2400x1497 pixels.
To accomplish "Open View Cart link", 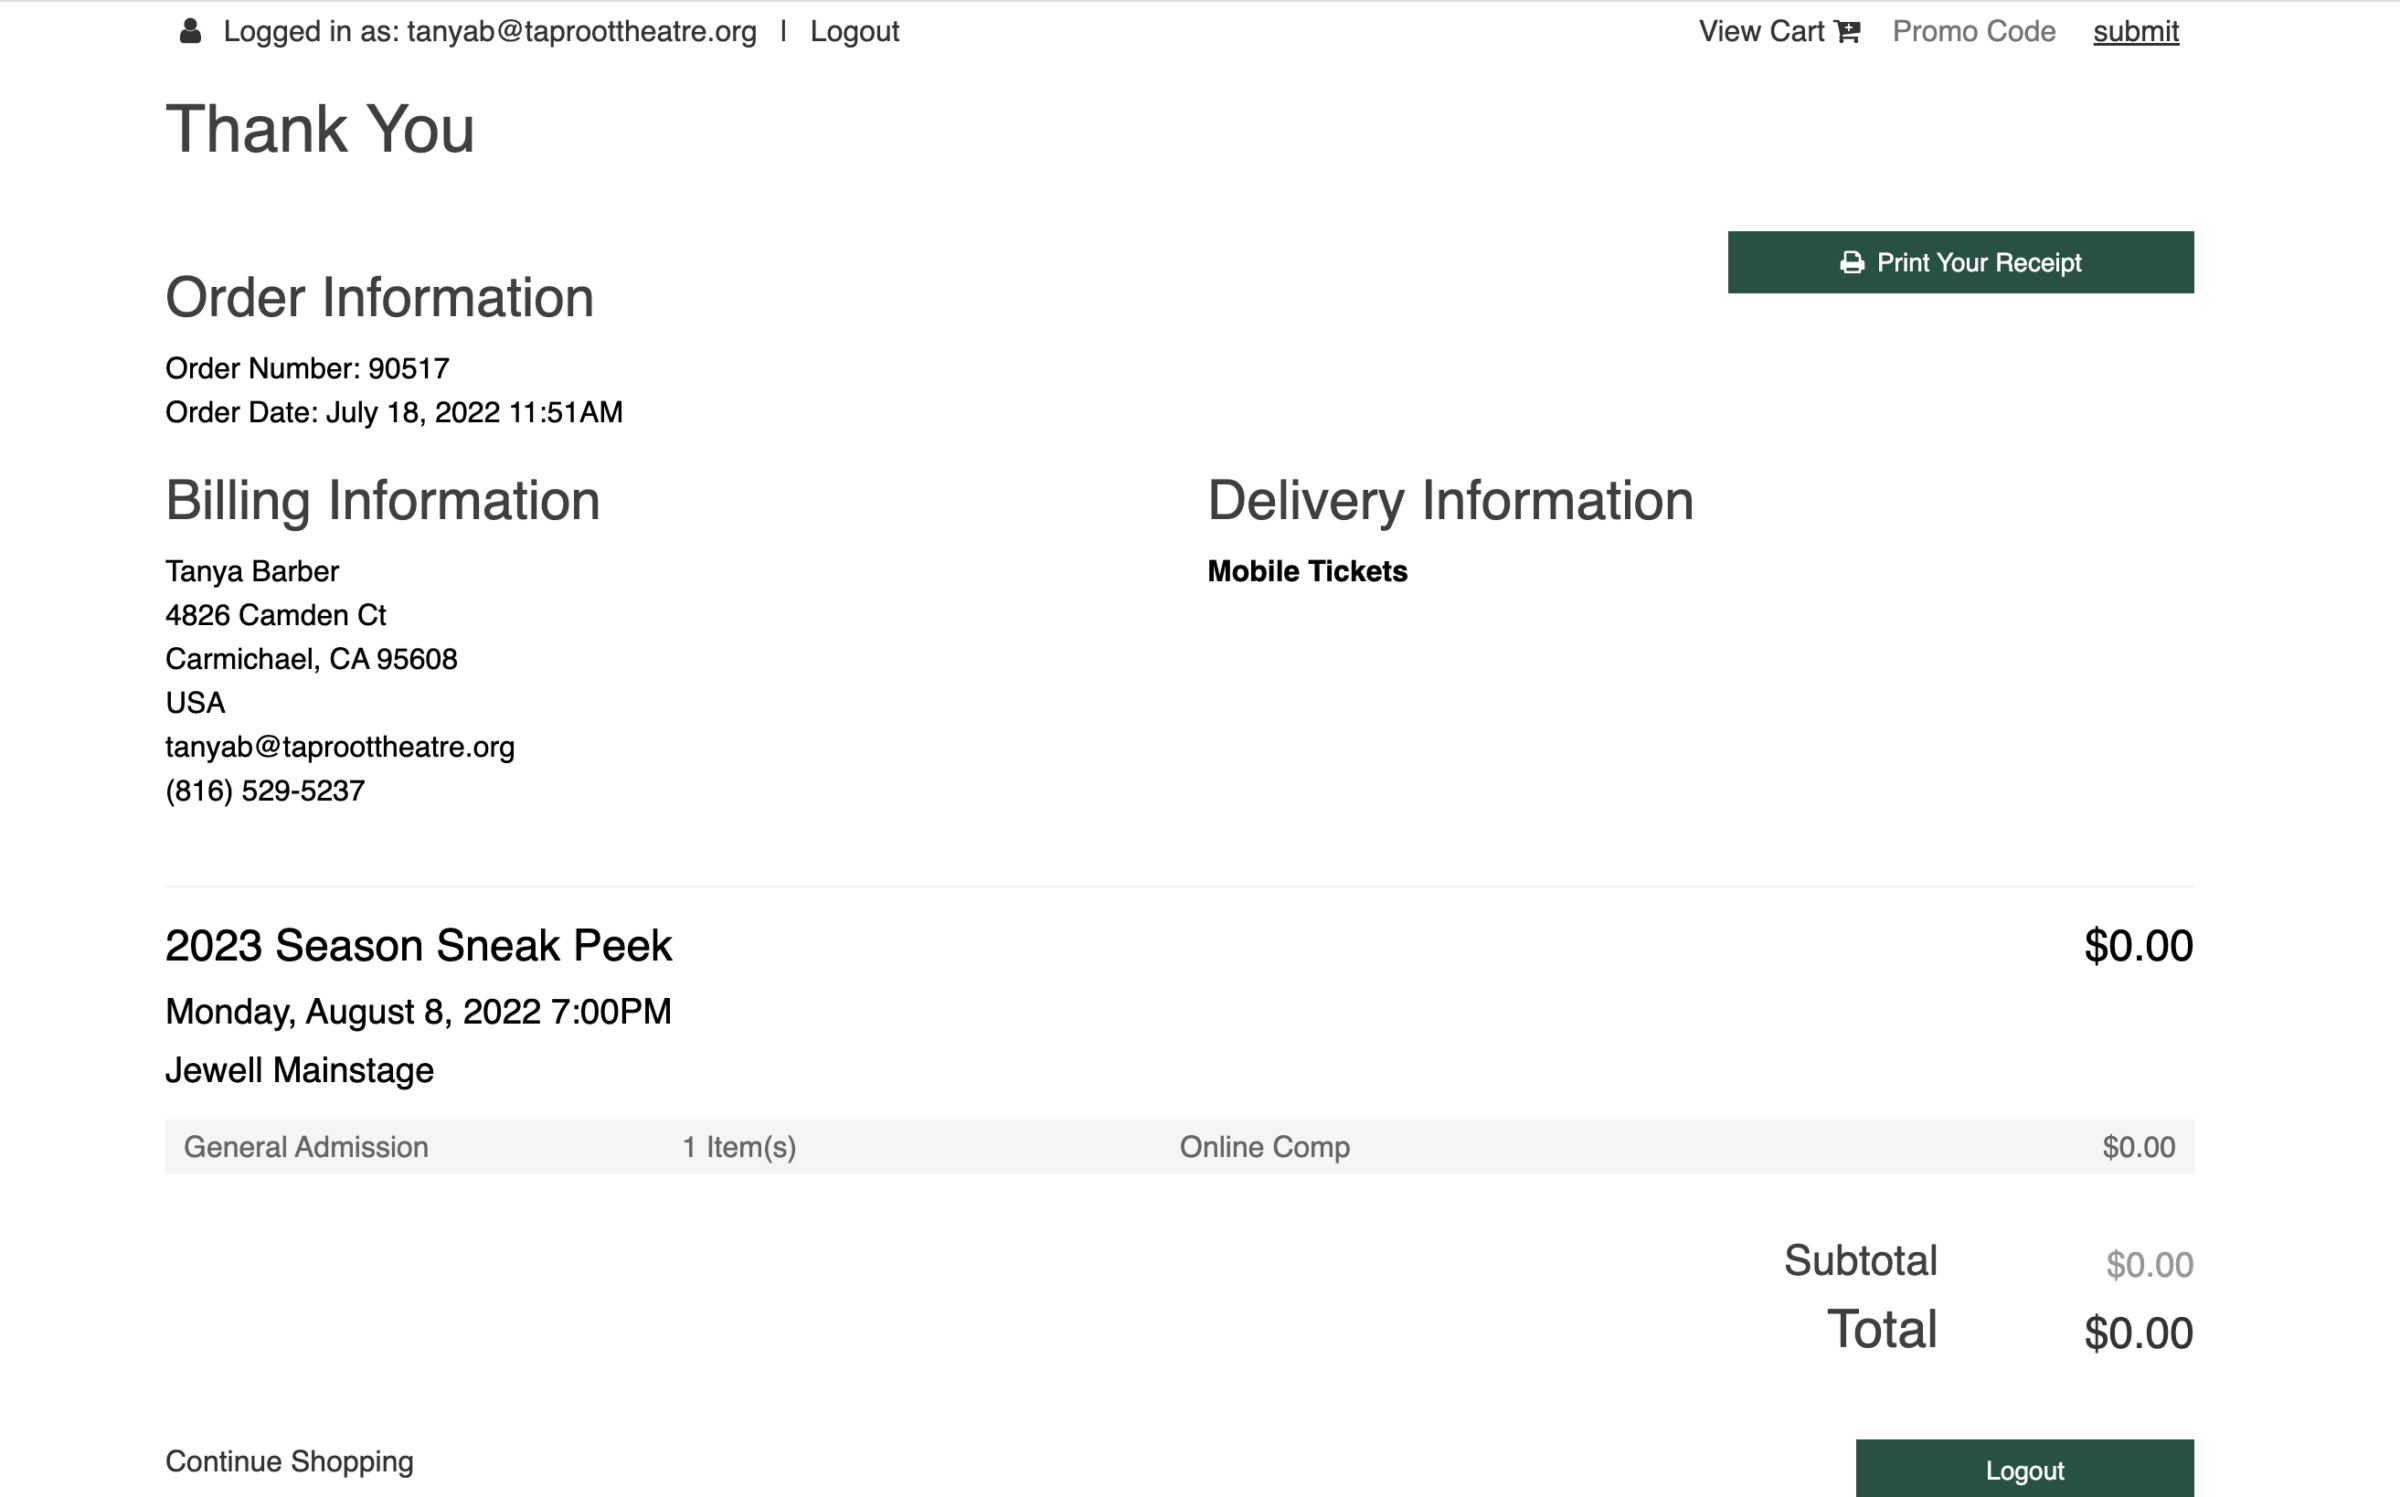I will [x=1761, y=32].
